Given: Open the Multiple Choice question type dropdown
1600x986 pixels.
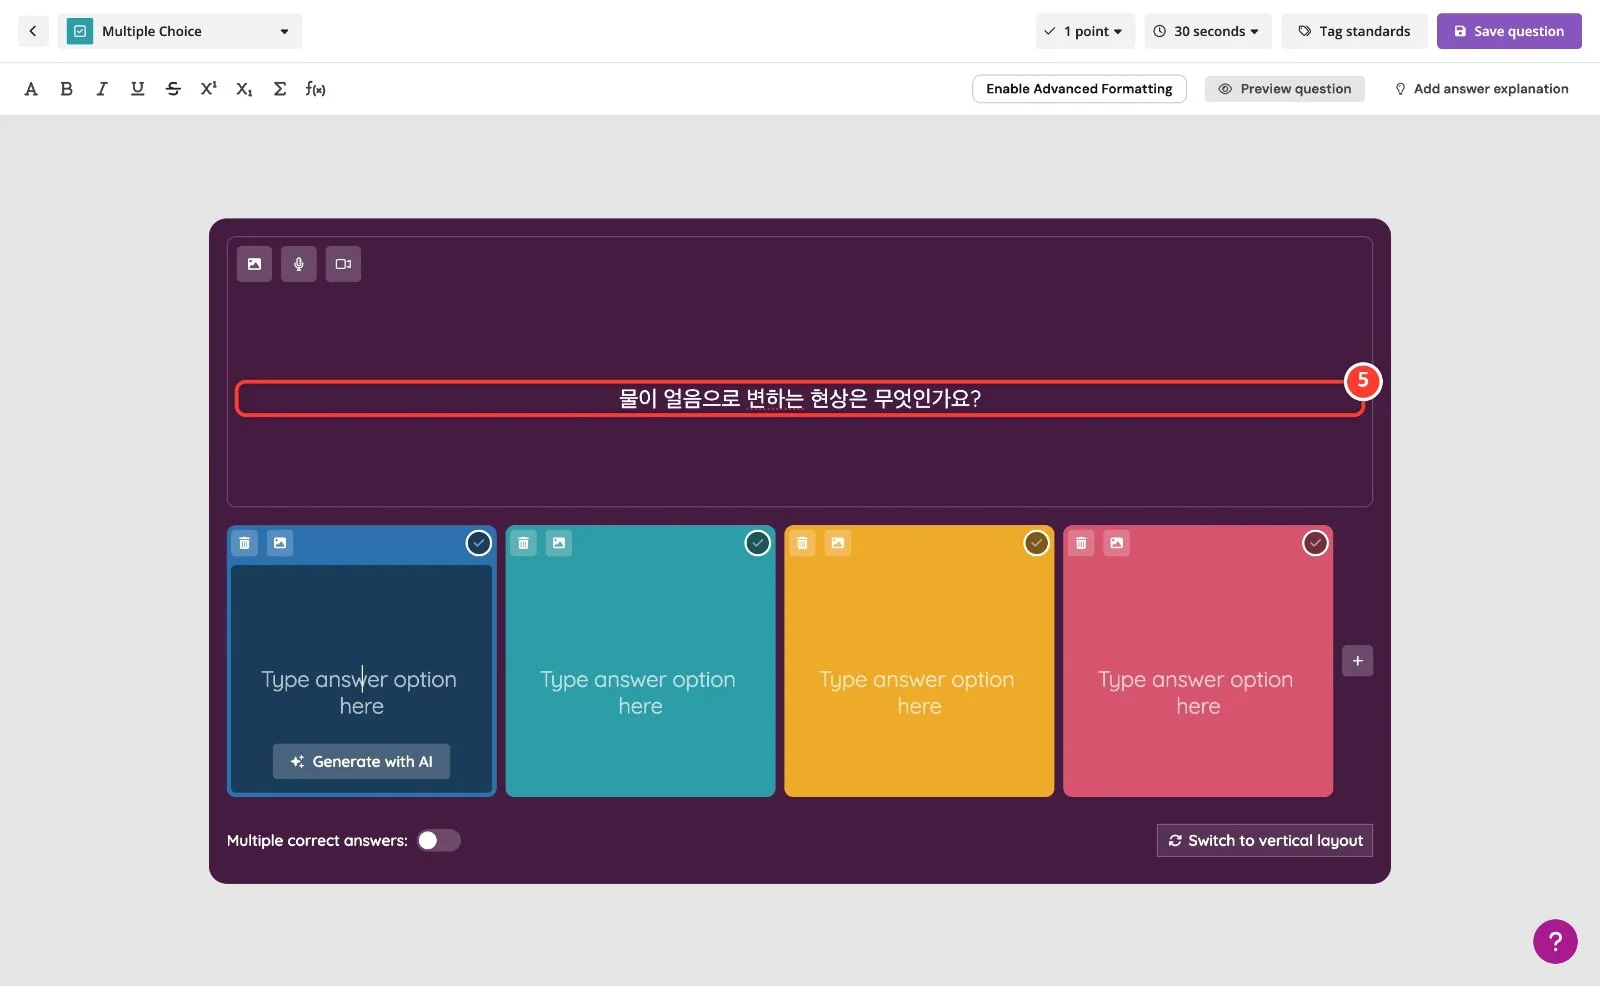Looking at the screenshot, I should (180, 31).
